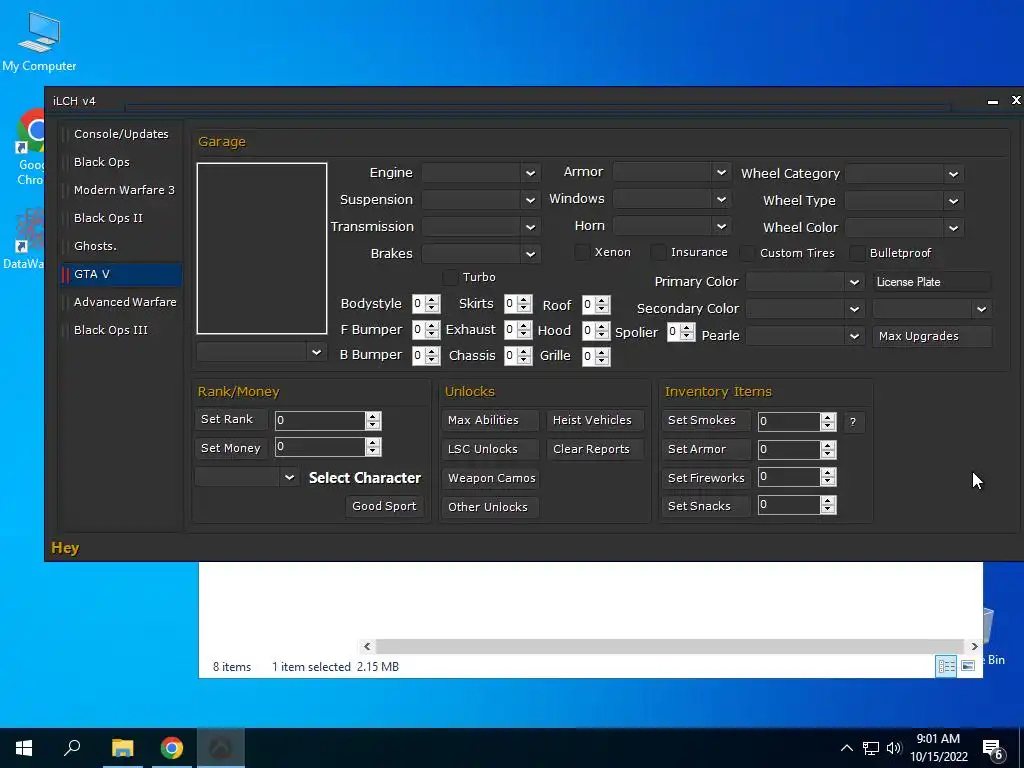Click the Set Rank button
Image resolution: width=1024 pixels, height=768 pixels.
click(x=231, y=419)
